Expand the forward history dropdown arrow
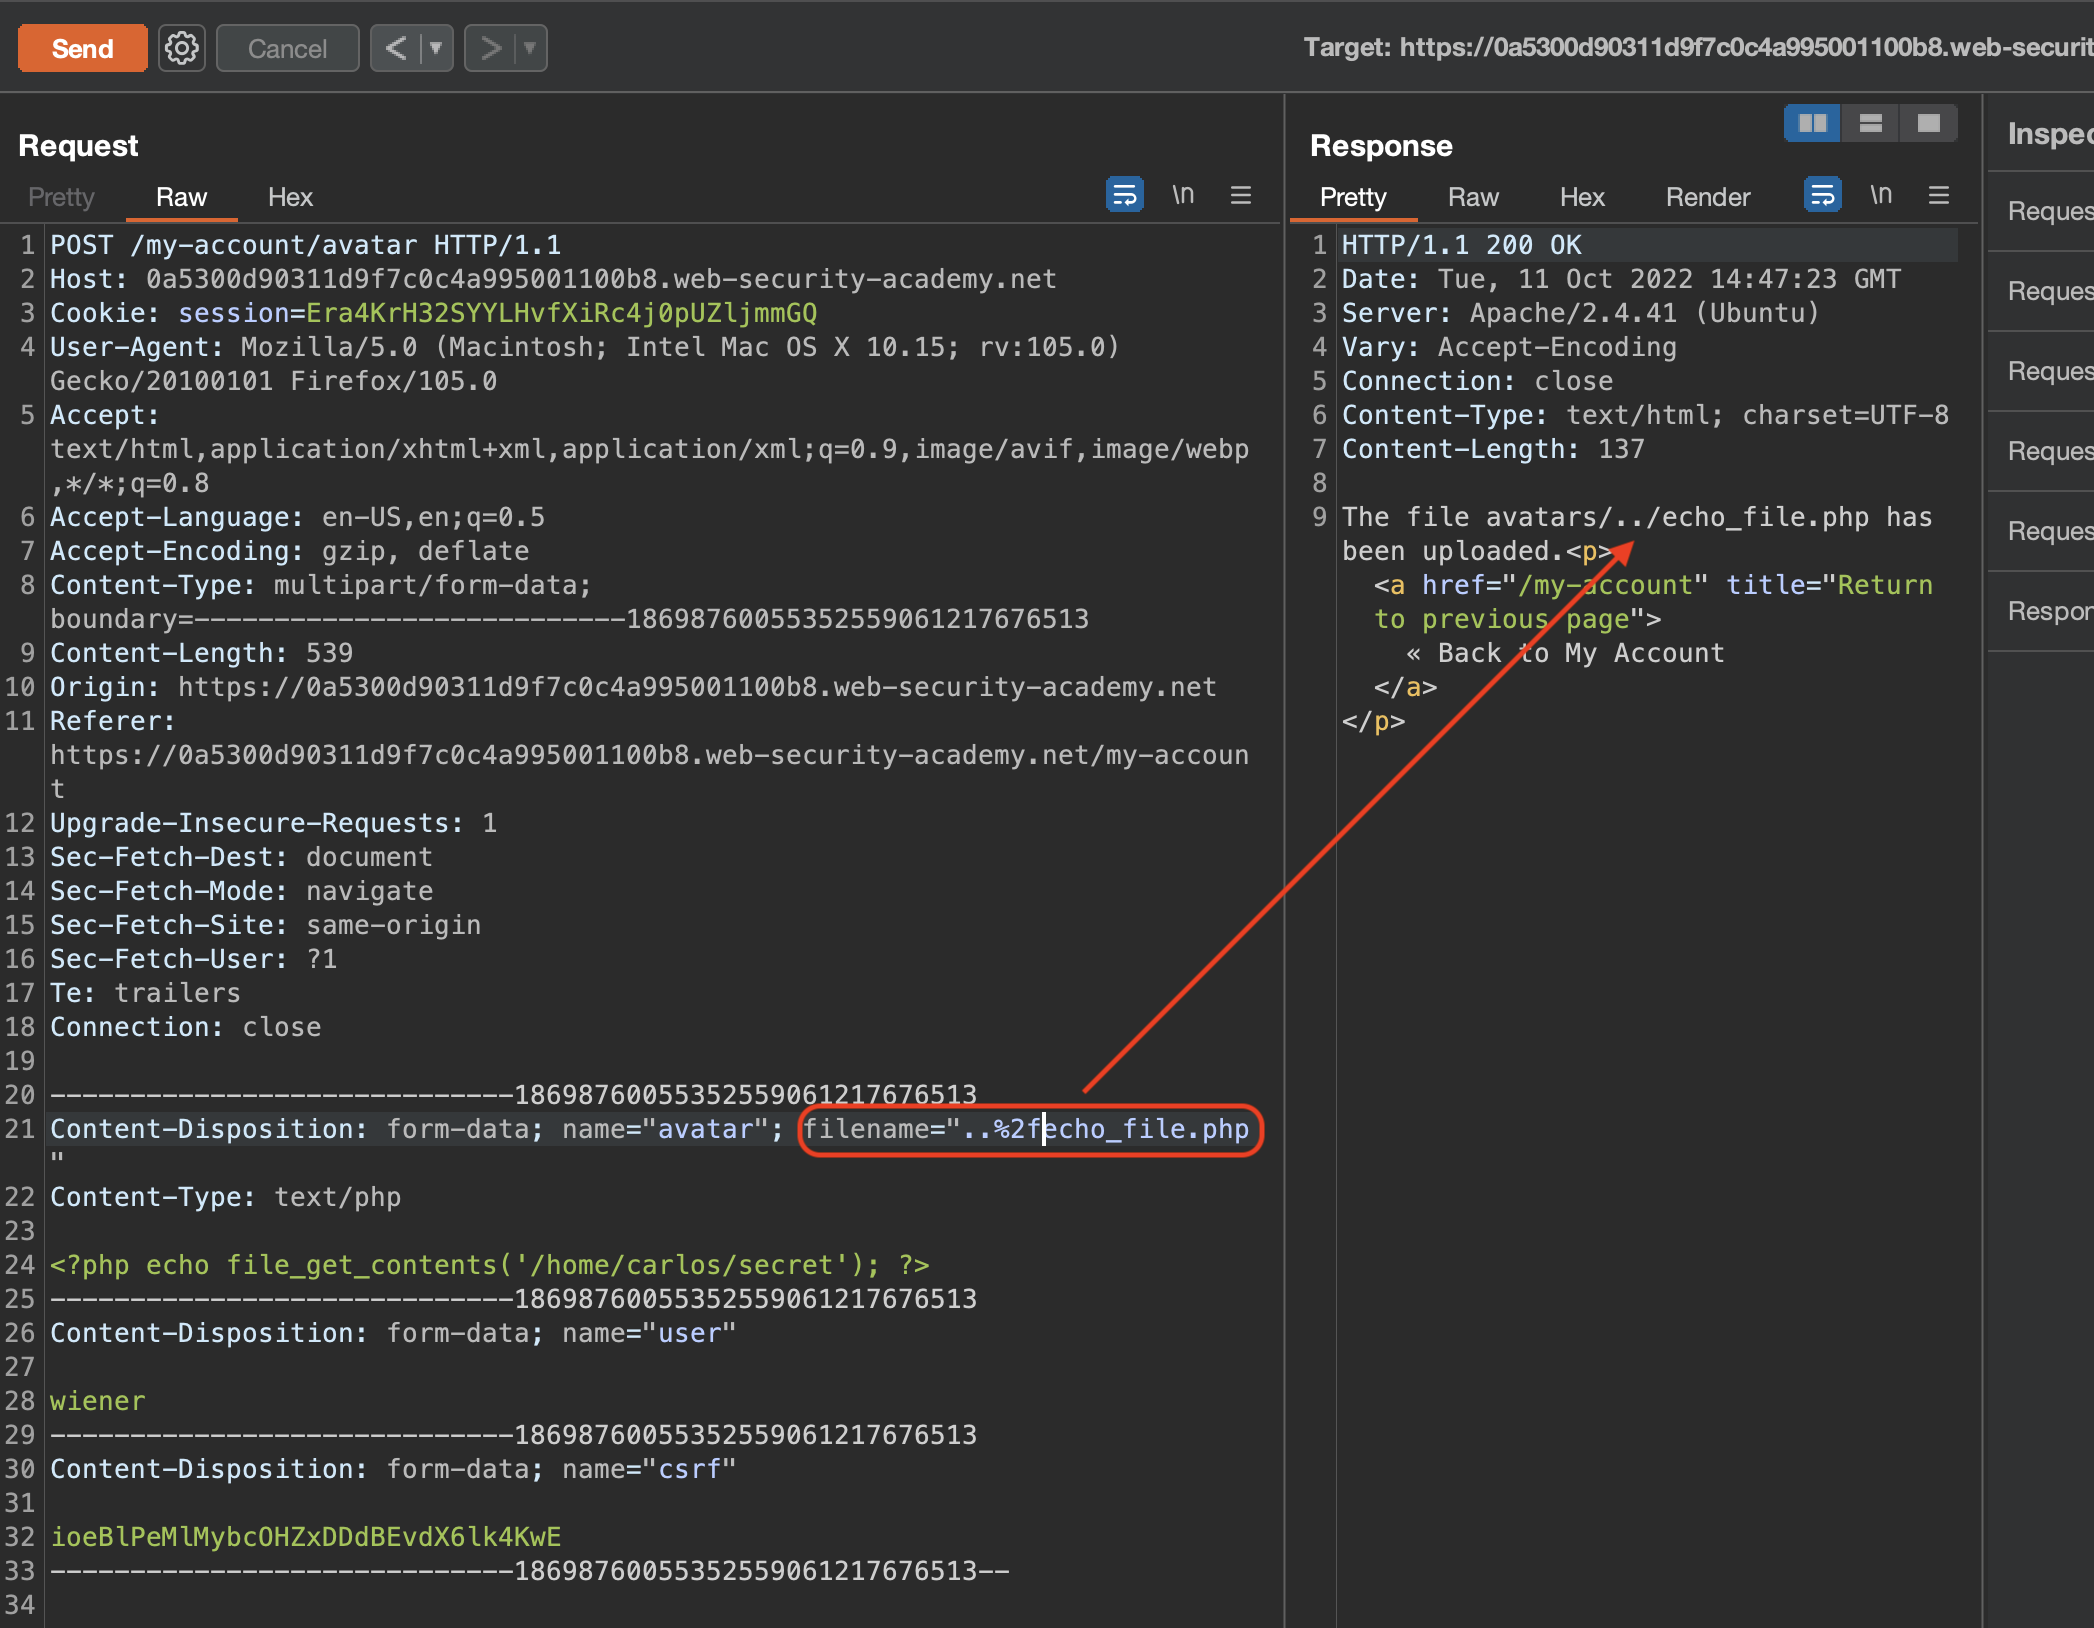This screenshot has width=2094, height=1628. [530, 48]
